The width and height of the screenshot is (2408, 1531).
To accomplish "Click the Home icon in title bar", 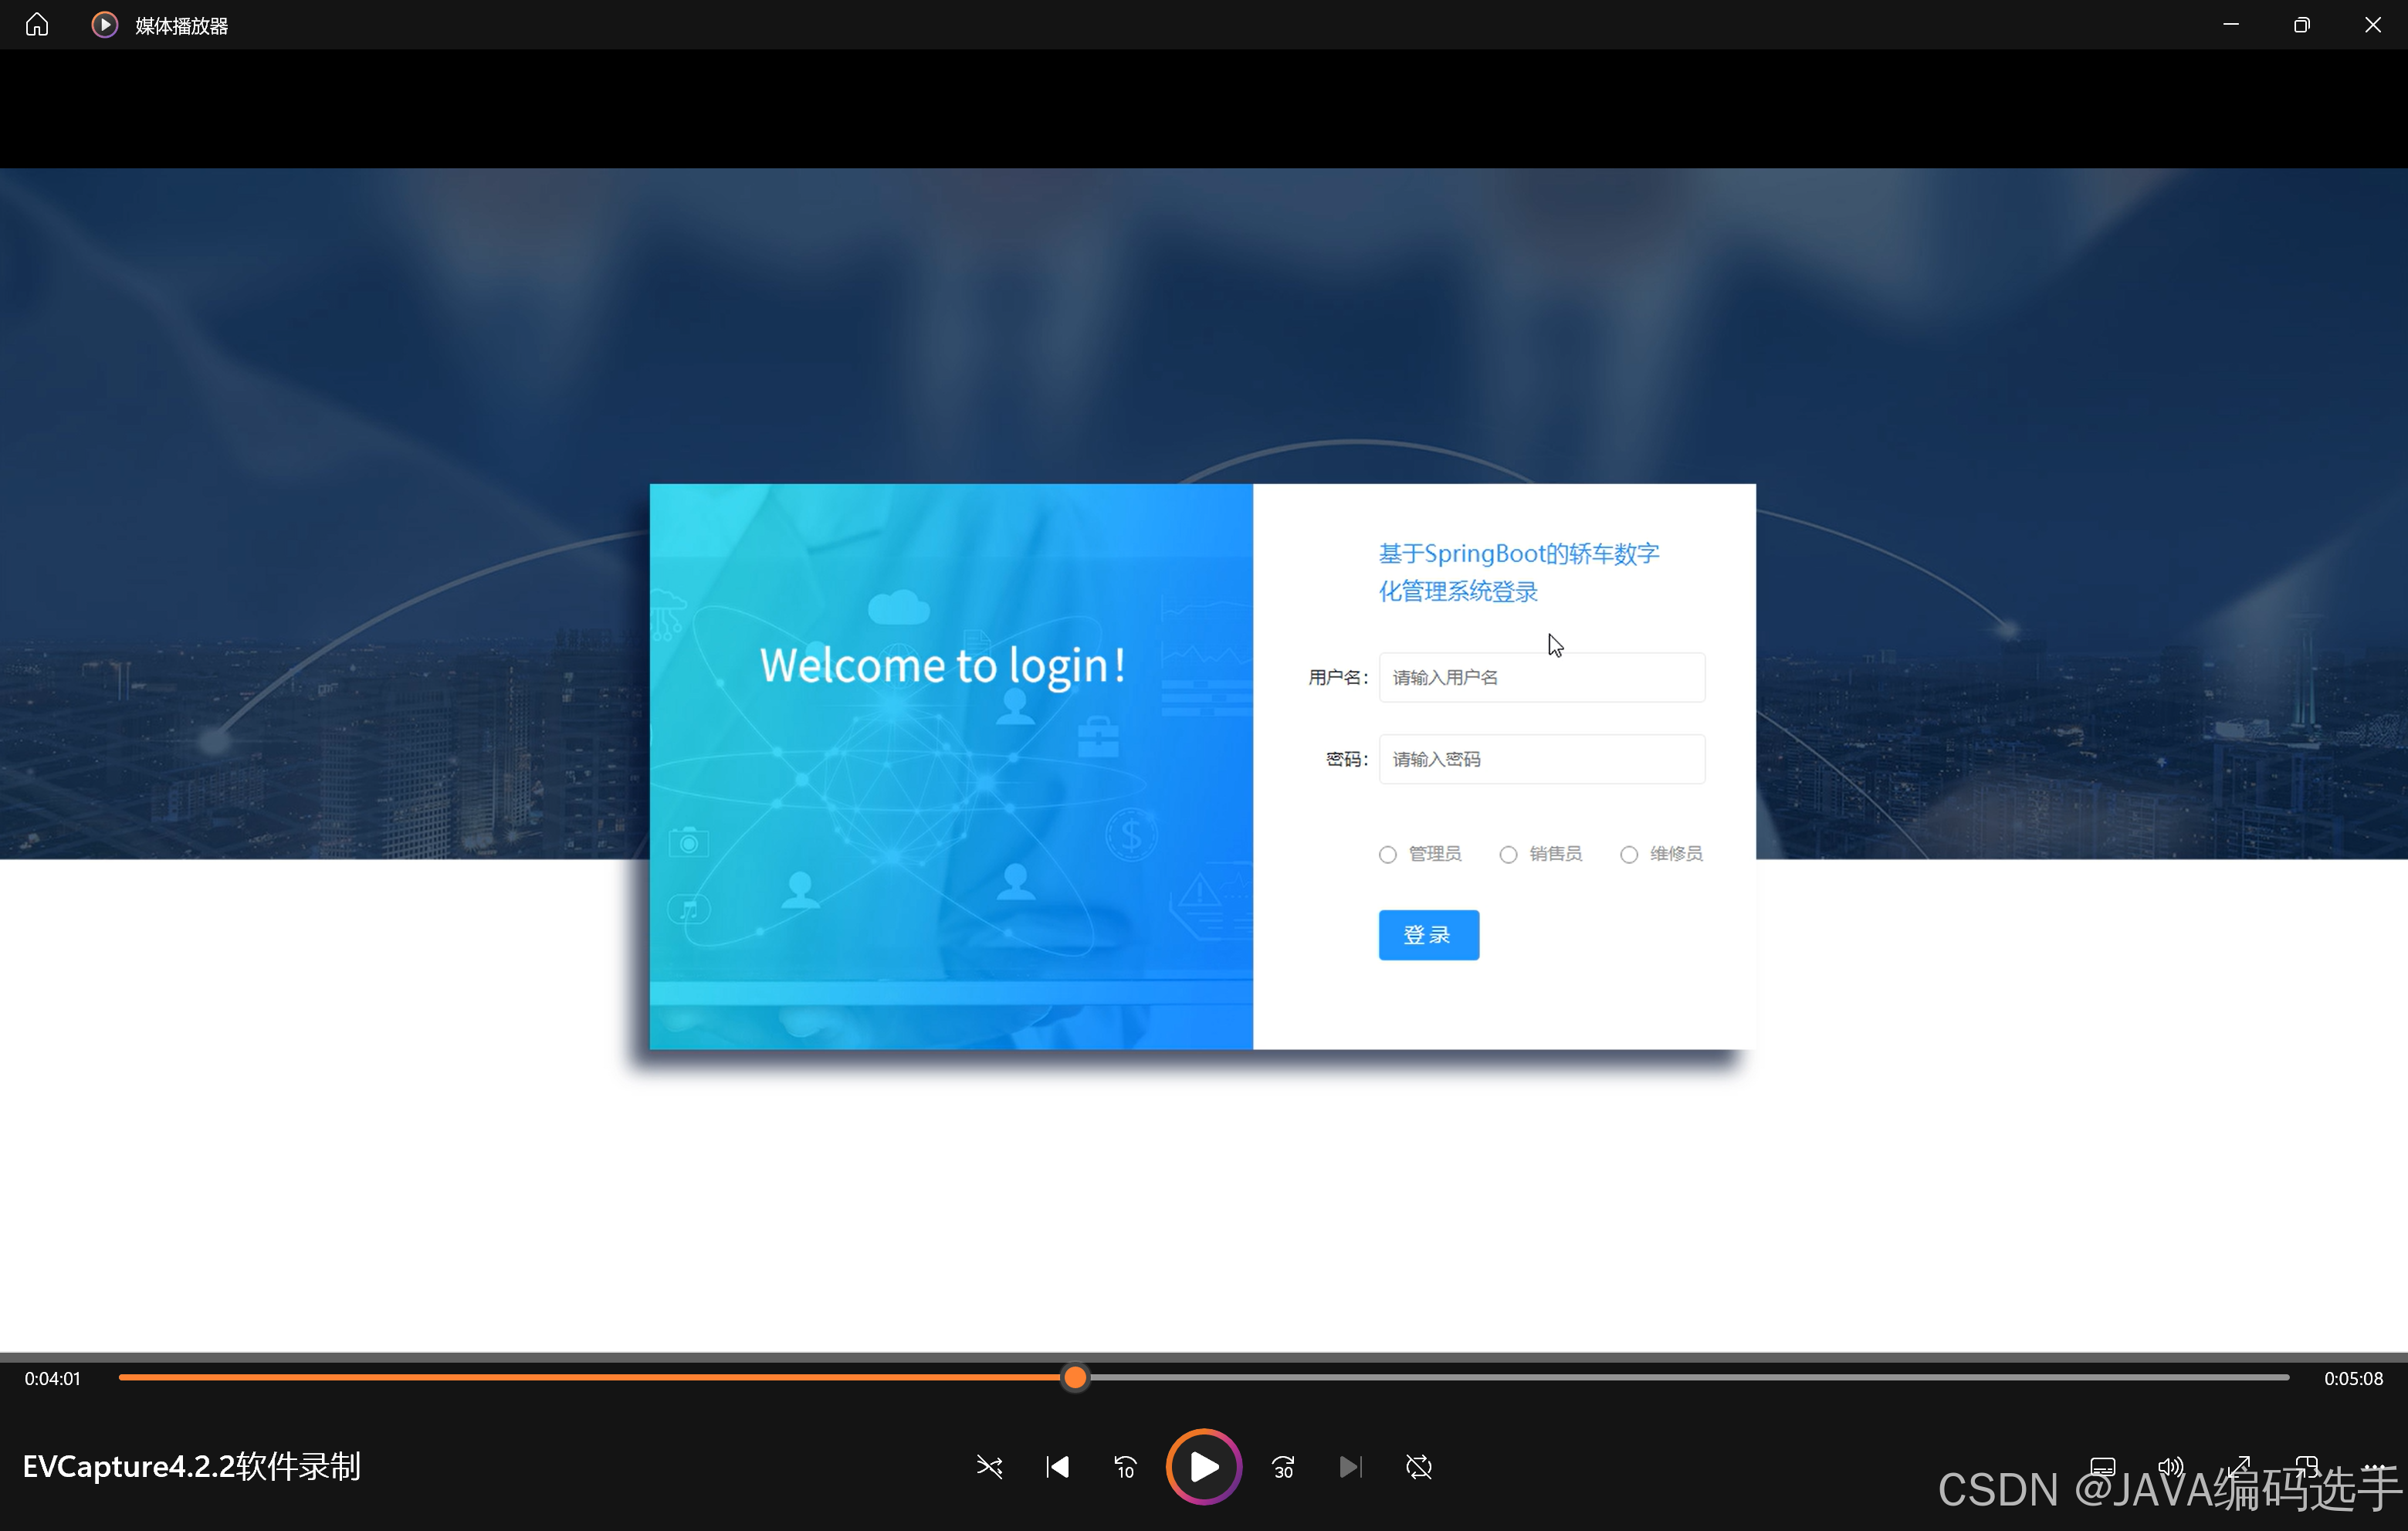I will click(x=37, y=25).
